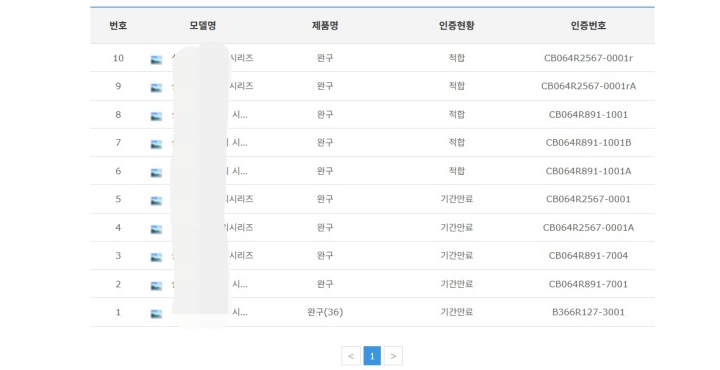The height and width of the screenshot is (370, 720).
Task: Click 적합 status in row 10
Action: click(x=456, y=58)
